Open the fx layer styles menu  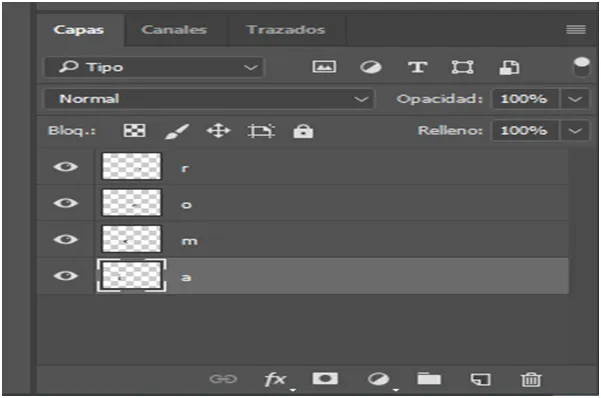(275, 380)
